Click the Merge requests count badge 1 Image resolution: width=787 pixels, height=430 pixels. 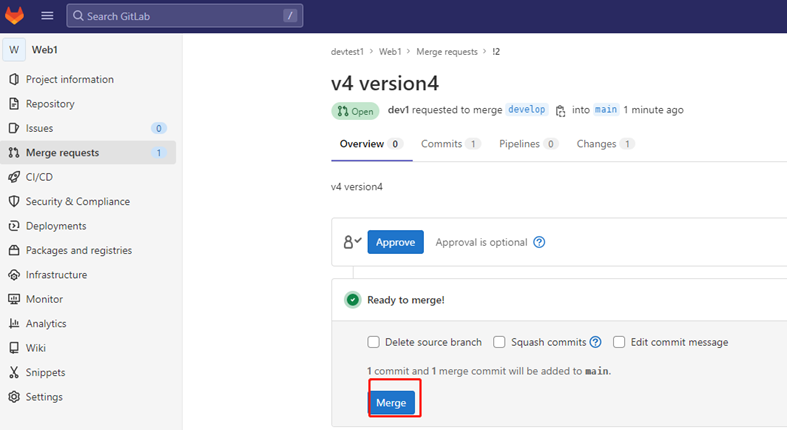click(159, 153)
